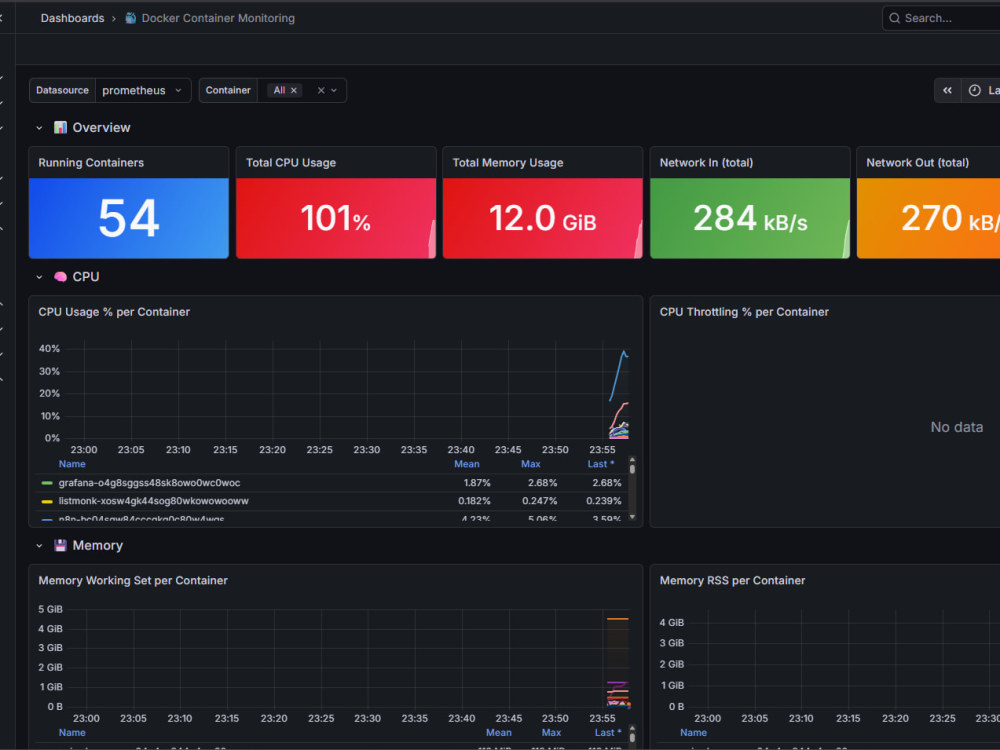The width and height of the screenshot is (1000, 750).
Task: Remove the All tag in Container filter
Action: coord(294,91)
